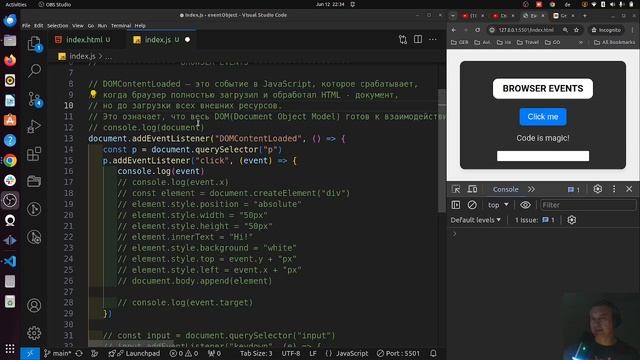Open the Source Control view
The image size is (640, 360).
34,99
